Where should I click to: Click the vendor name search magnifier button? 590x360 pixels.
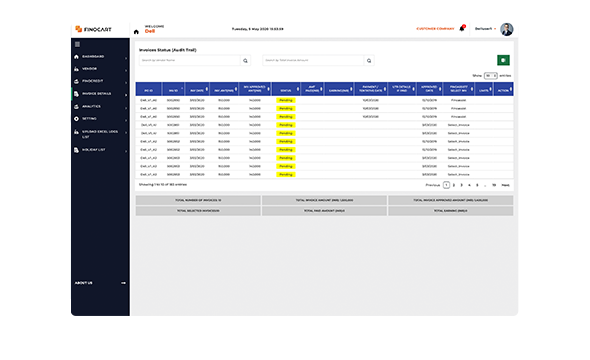pos(245,61)
